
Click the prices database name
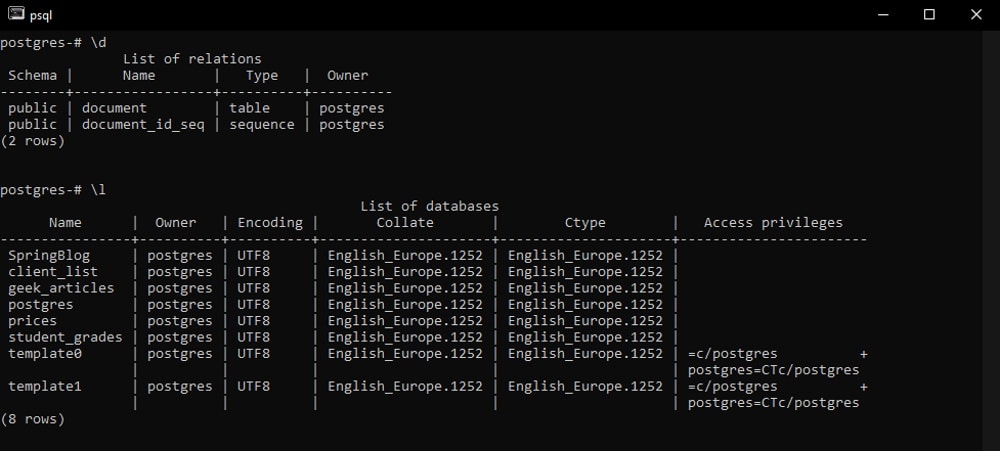point(32,321)
